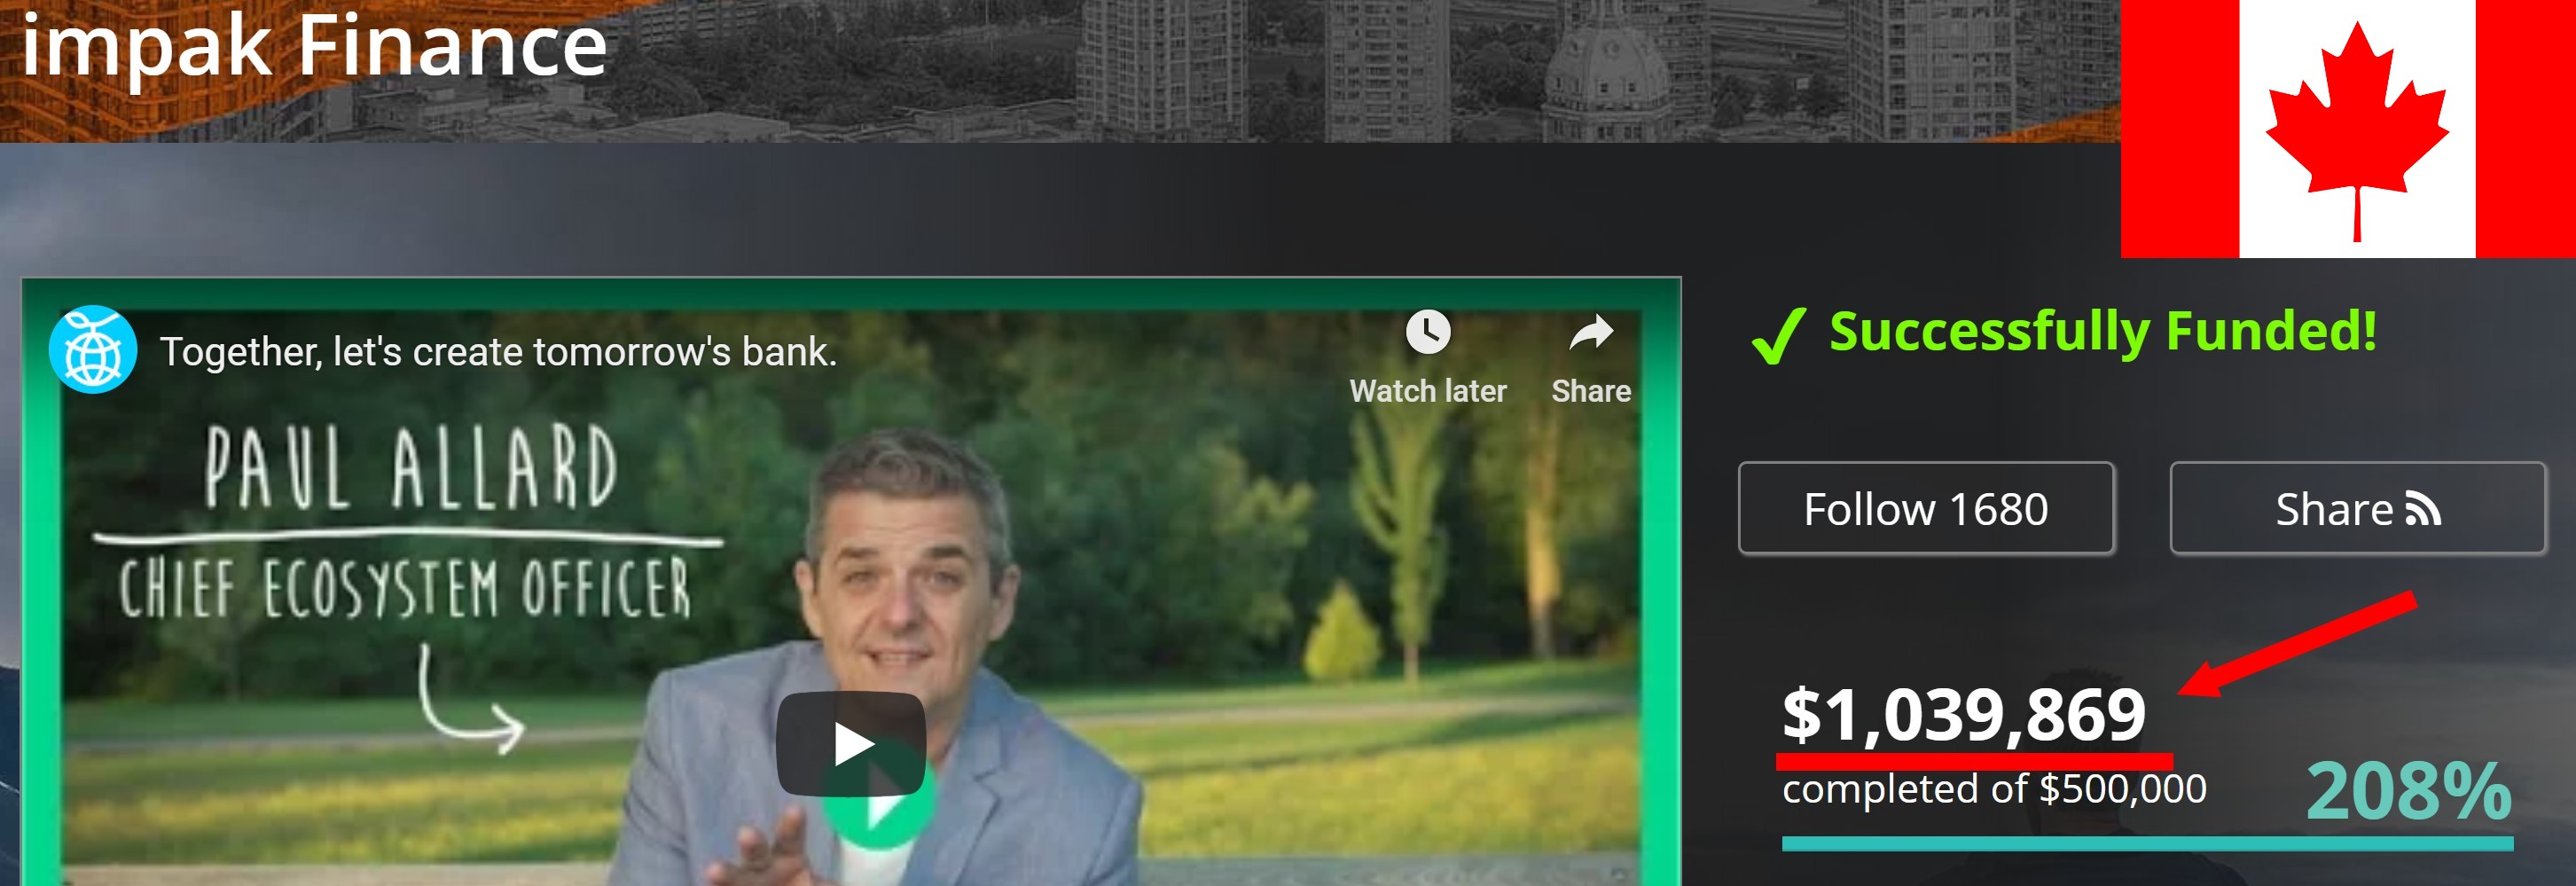Play the YouTube video with center play button
This screenshot has height=886, width=2576.
(850, 743)
